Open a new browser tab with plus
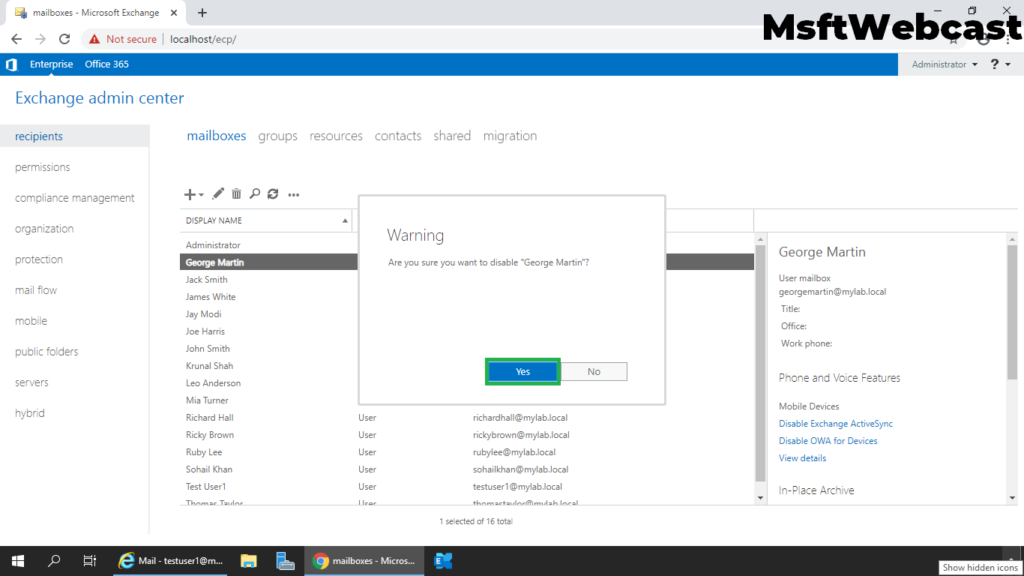The image size is (1024, 576). click(x=202, y=12)
